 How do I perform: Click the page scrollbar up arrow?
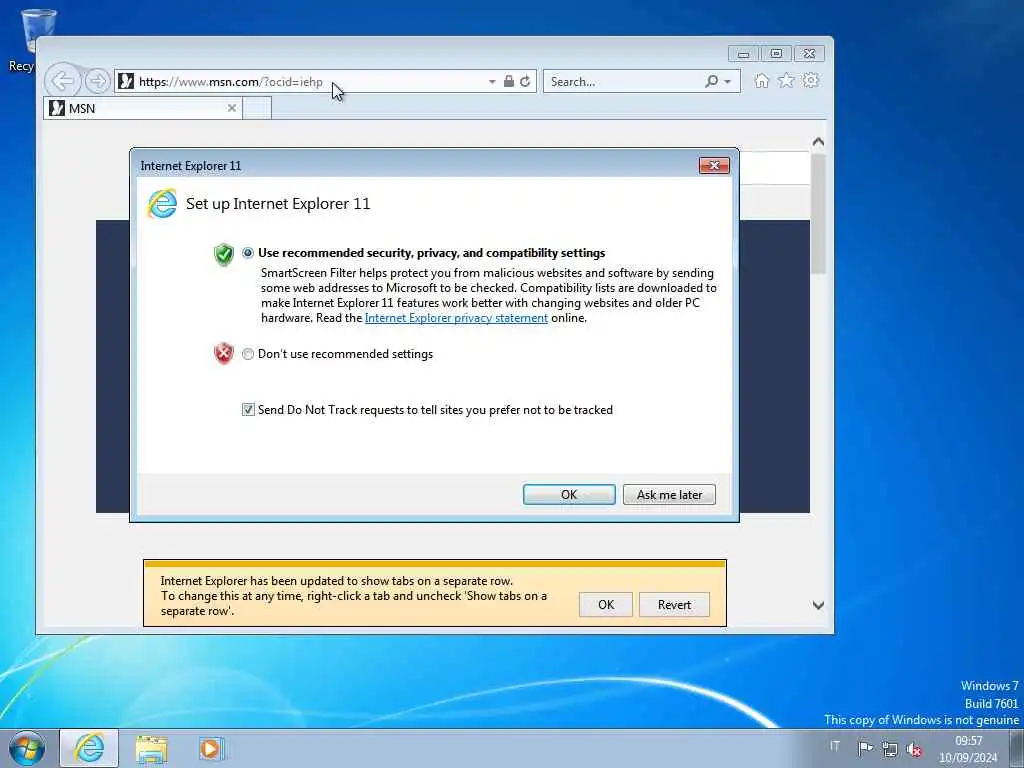point(818,142)
